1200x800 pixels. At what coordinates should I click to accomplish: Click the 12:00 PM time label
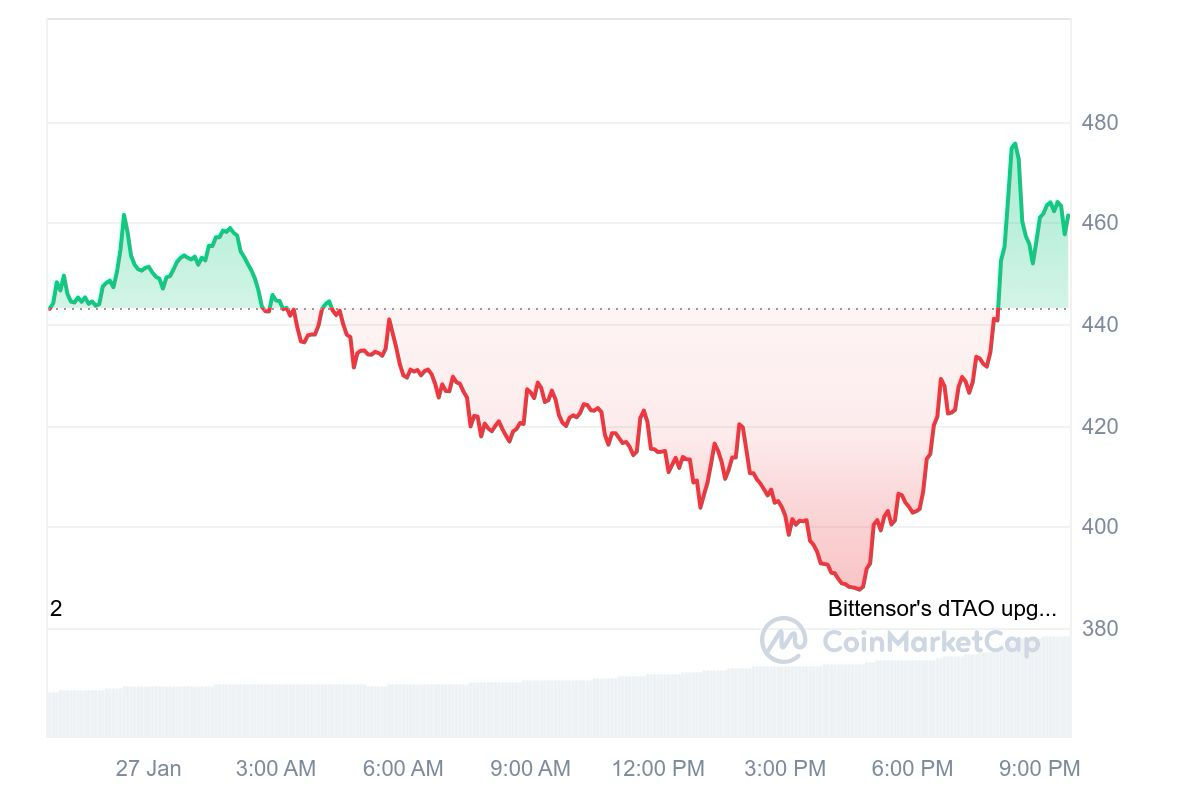[x=658, y=769]
